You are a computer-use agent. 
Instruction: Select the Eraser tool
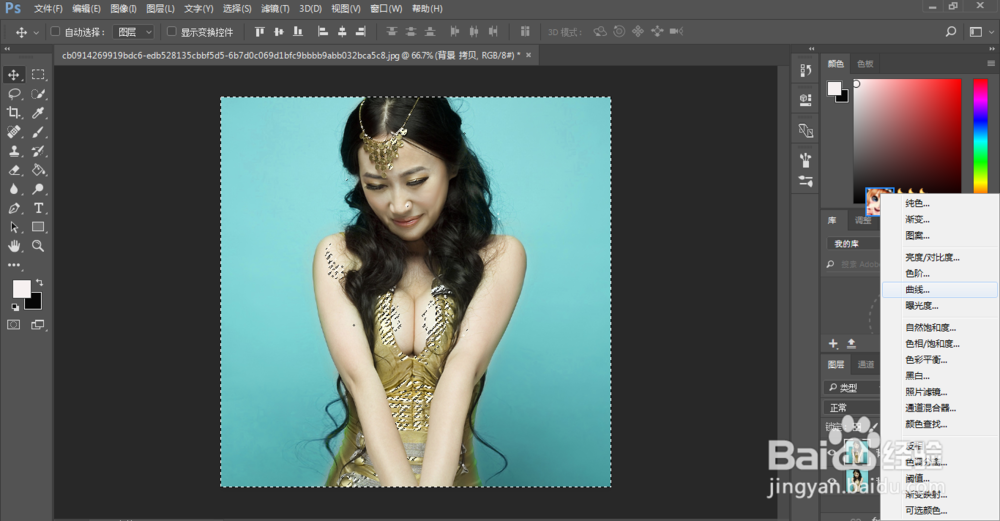13,170
